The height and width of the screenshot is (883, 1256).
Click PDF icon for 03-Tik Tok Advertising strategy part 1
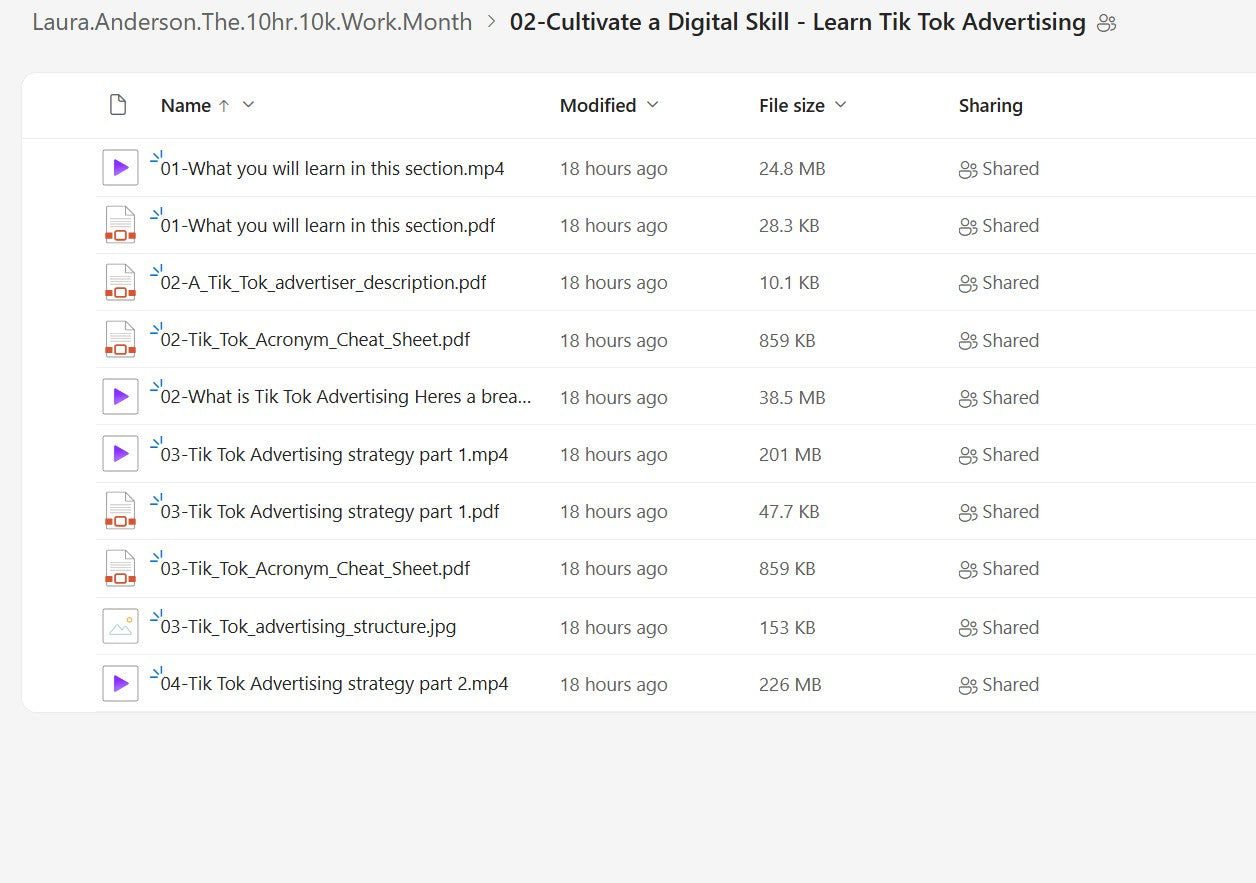pos(120,512)
